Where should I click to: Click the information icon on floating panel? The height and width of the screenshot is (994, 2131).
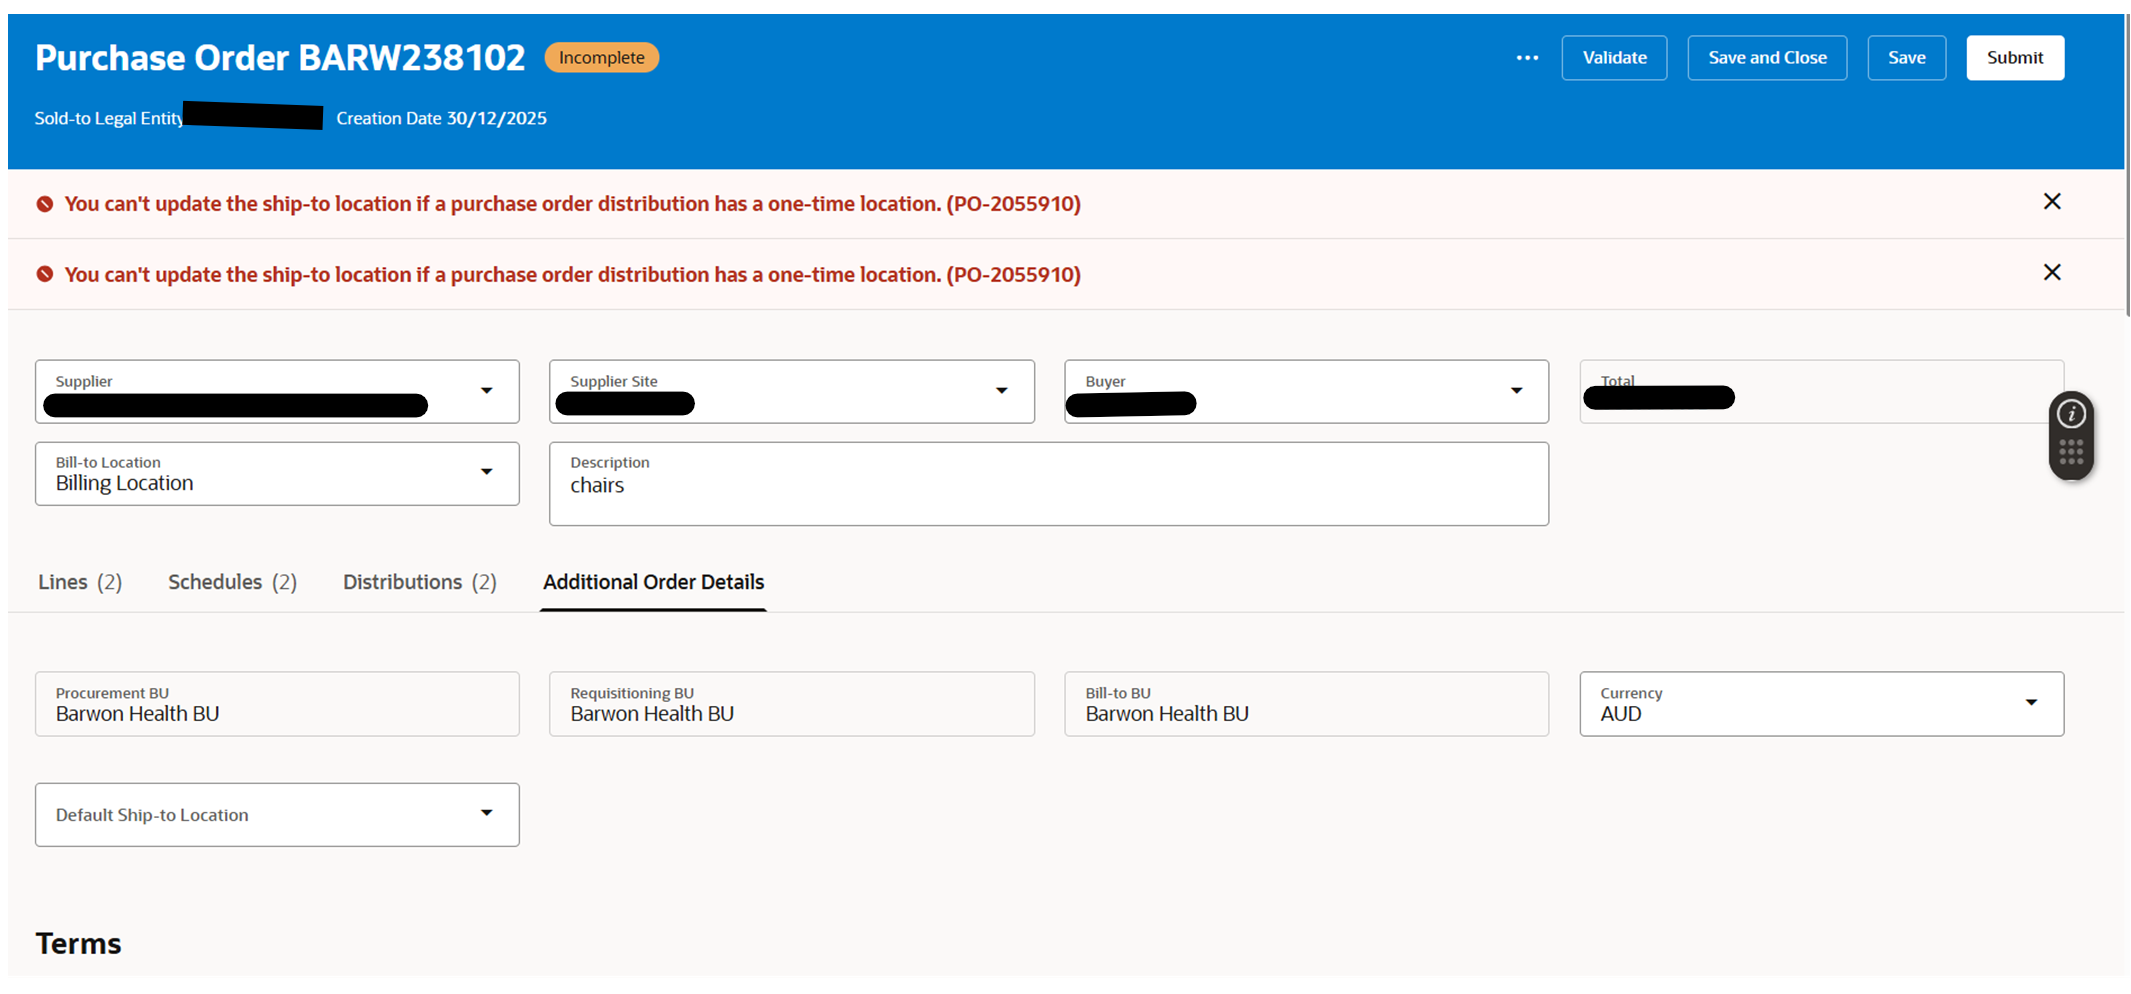pos(2070,414)
